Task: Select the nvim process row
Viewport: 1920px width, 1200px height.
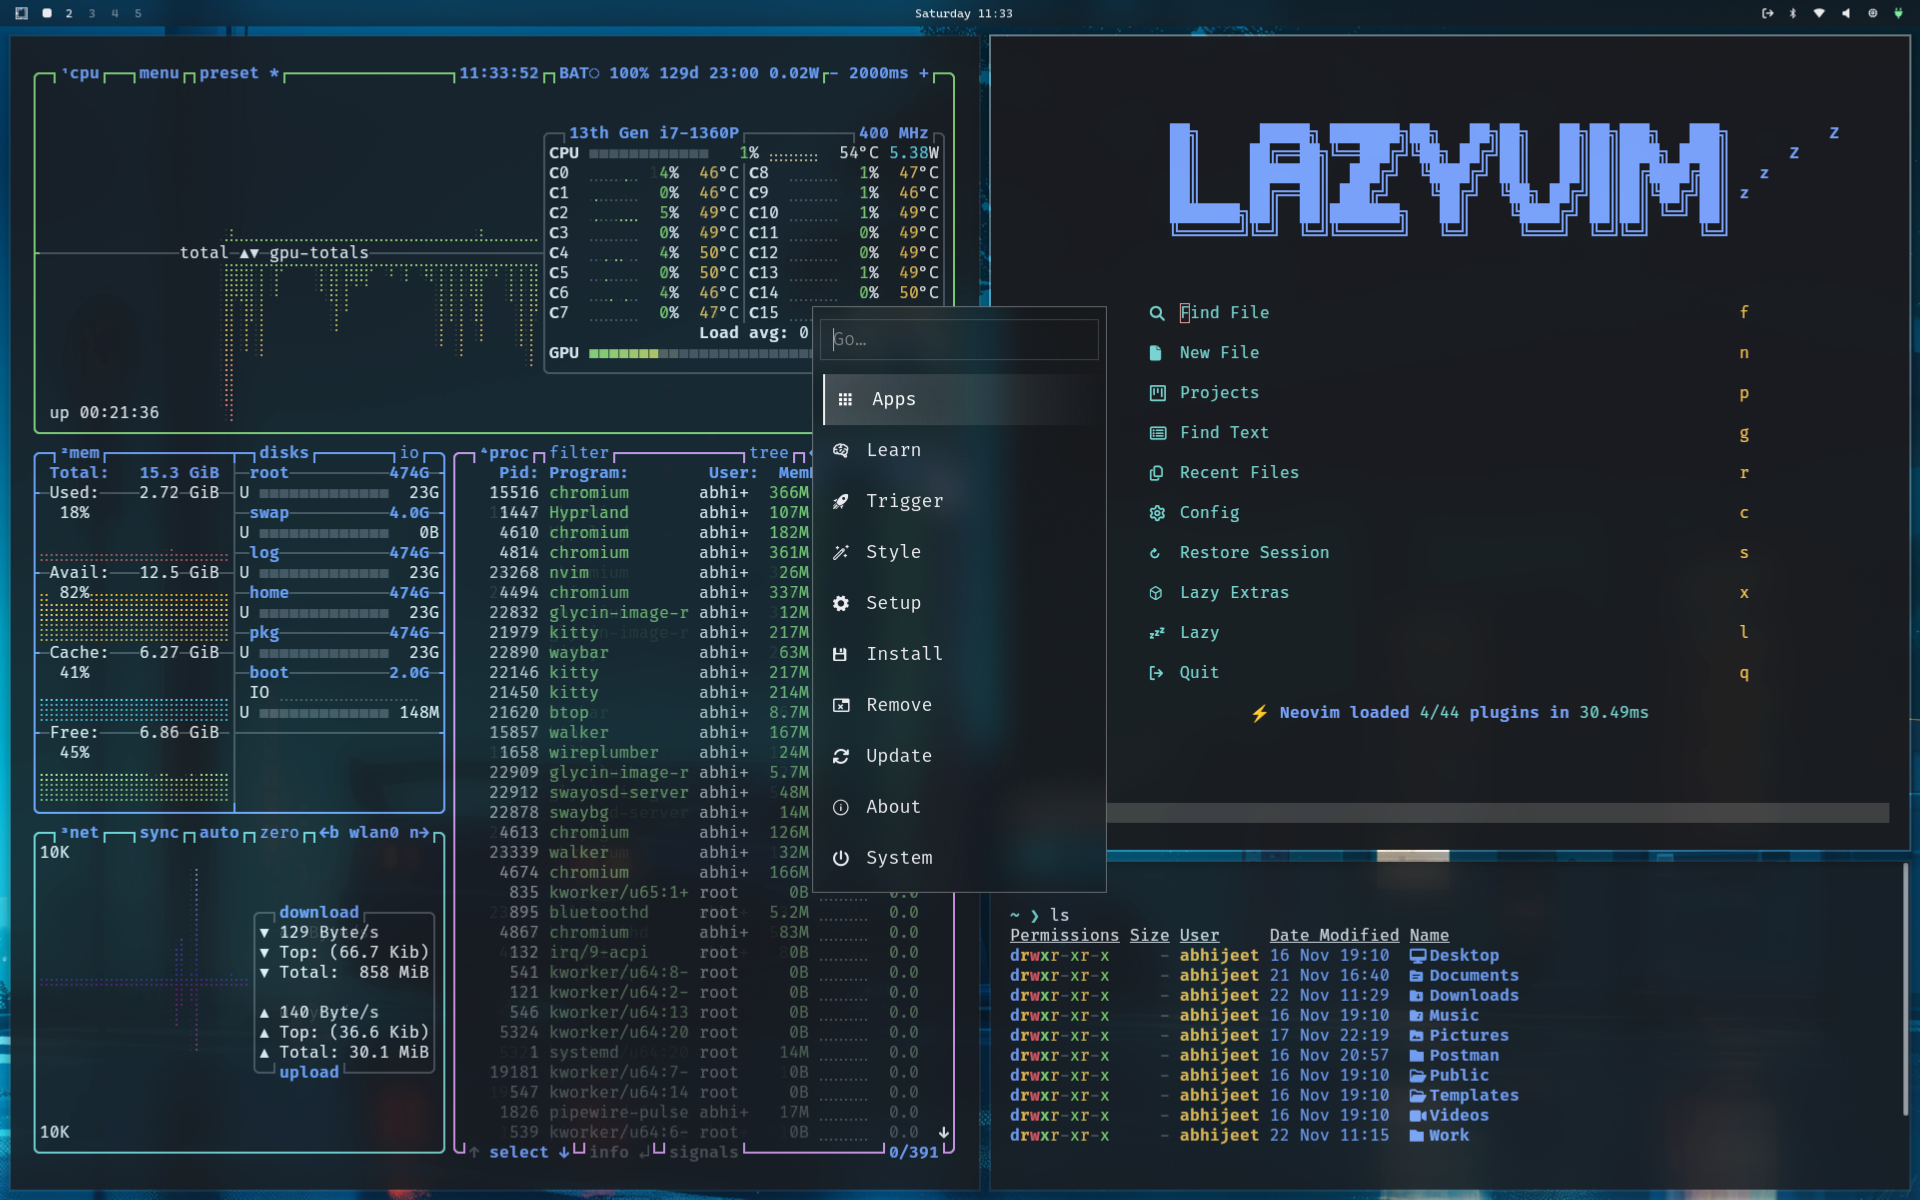Action: pyautogui.click(x=650, y=573)
